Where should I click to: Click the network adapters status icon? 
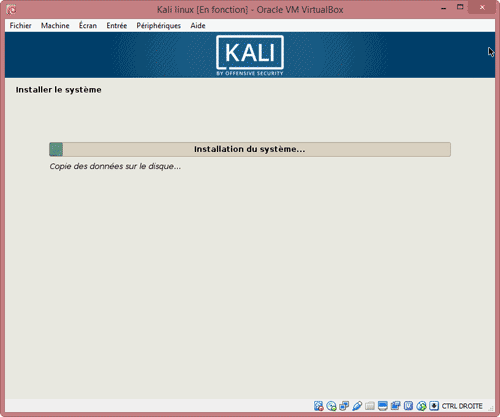pos(344,406)
